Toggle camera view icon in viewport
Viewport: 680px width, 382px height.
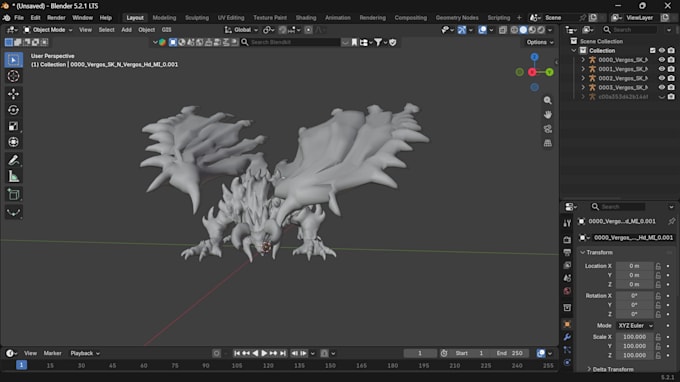coord(547,129)
